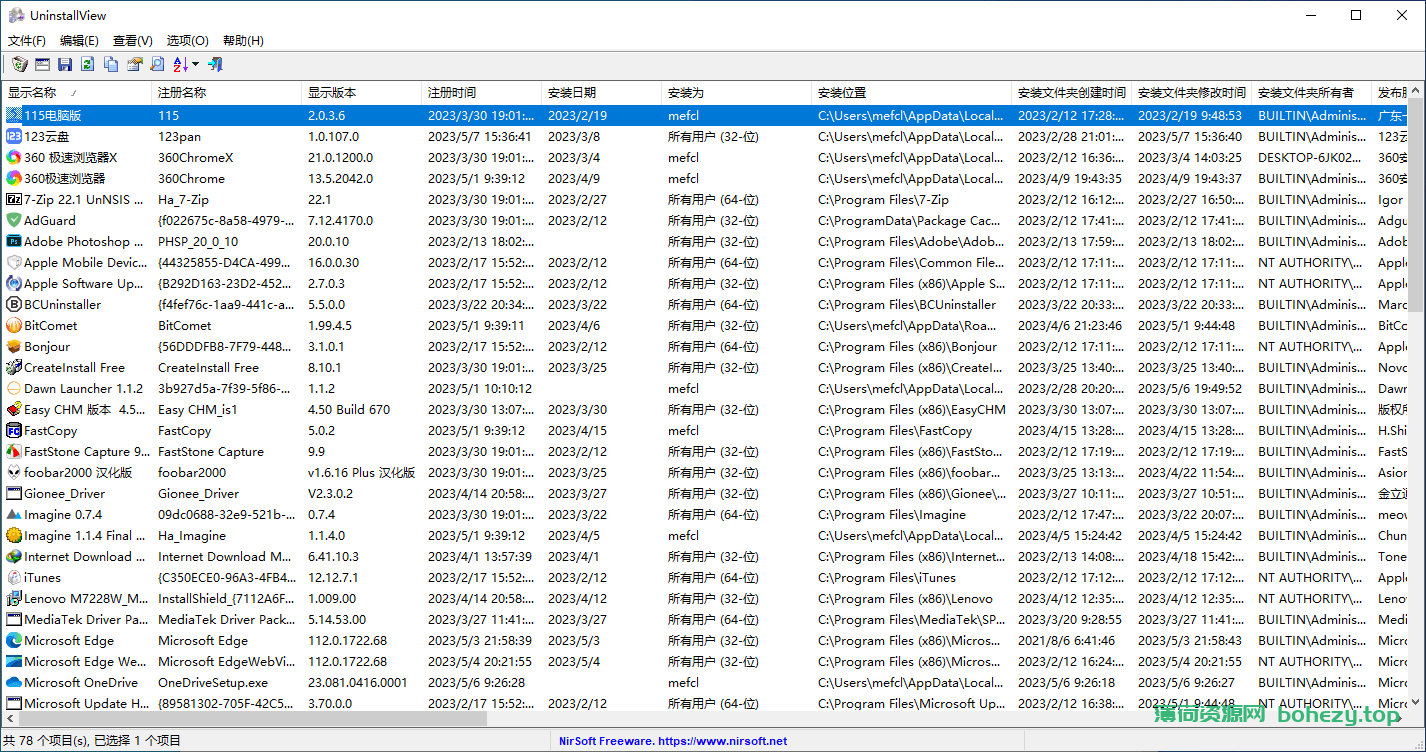This screenshot has height=752, width=1426.
Task: Click the 7-Zip row icon
Action: point(14,199)
